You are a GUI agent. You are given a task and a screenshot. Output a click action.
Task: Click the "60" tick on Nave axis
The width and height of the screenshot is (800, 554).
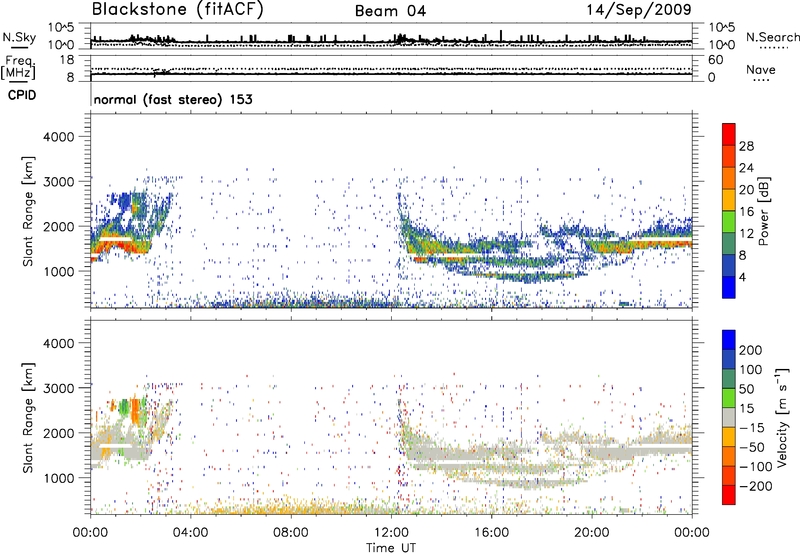point(715,60)
